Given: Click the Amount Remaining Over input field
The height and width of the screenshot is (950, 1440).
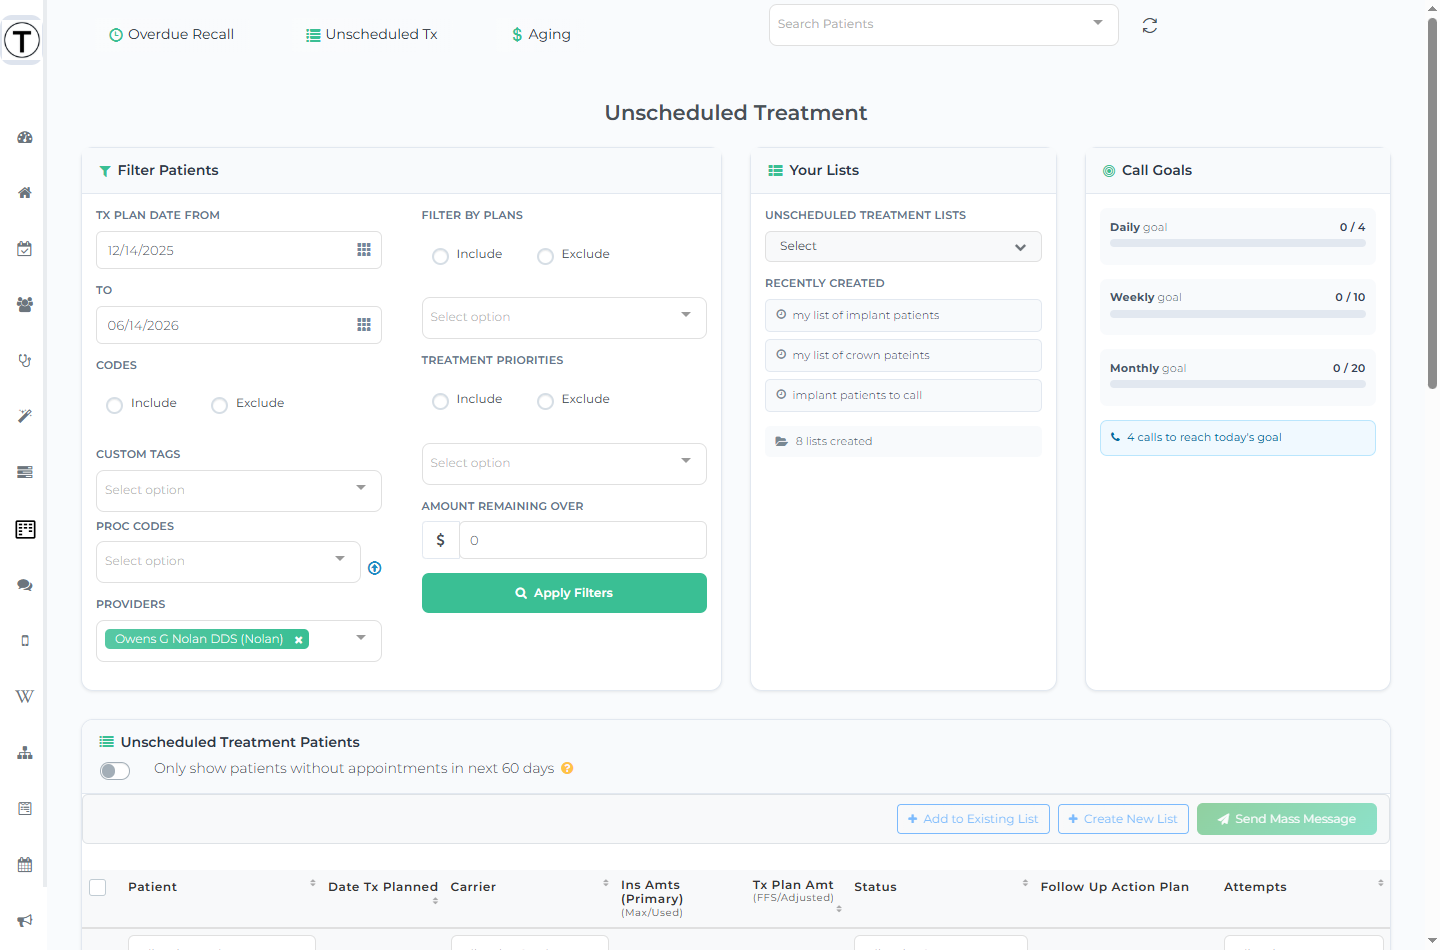Looking at the screenshot, I should coord(583,540).
